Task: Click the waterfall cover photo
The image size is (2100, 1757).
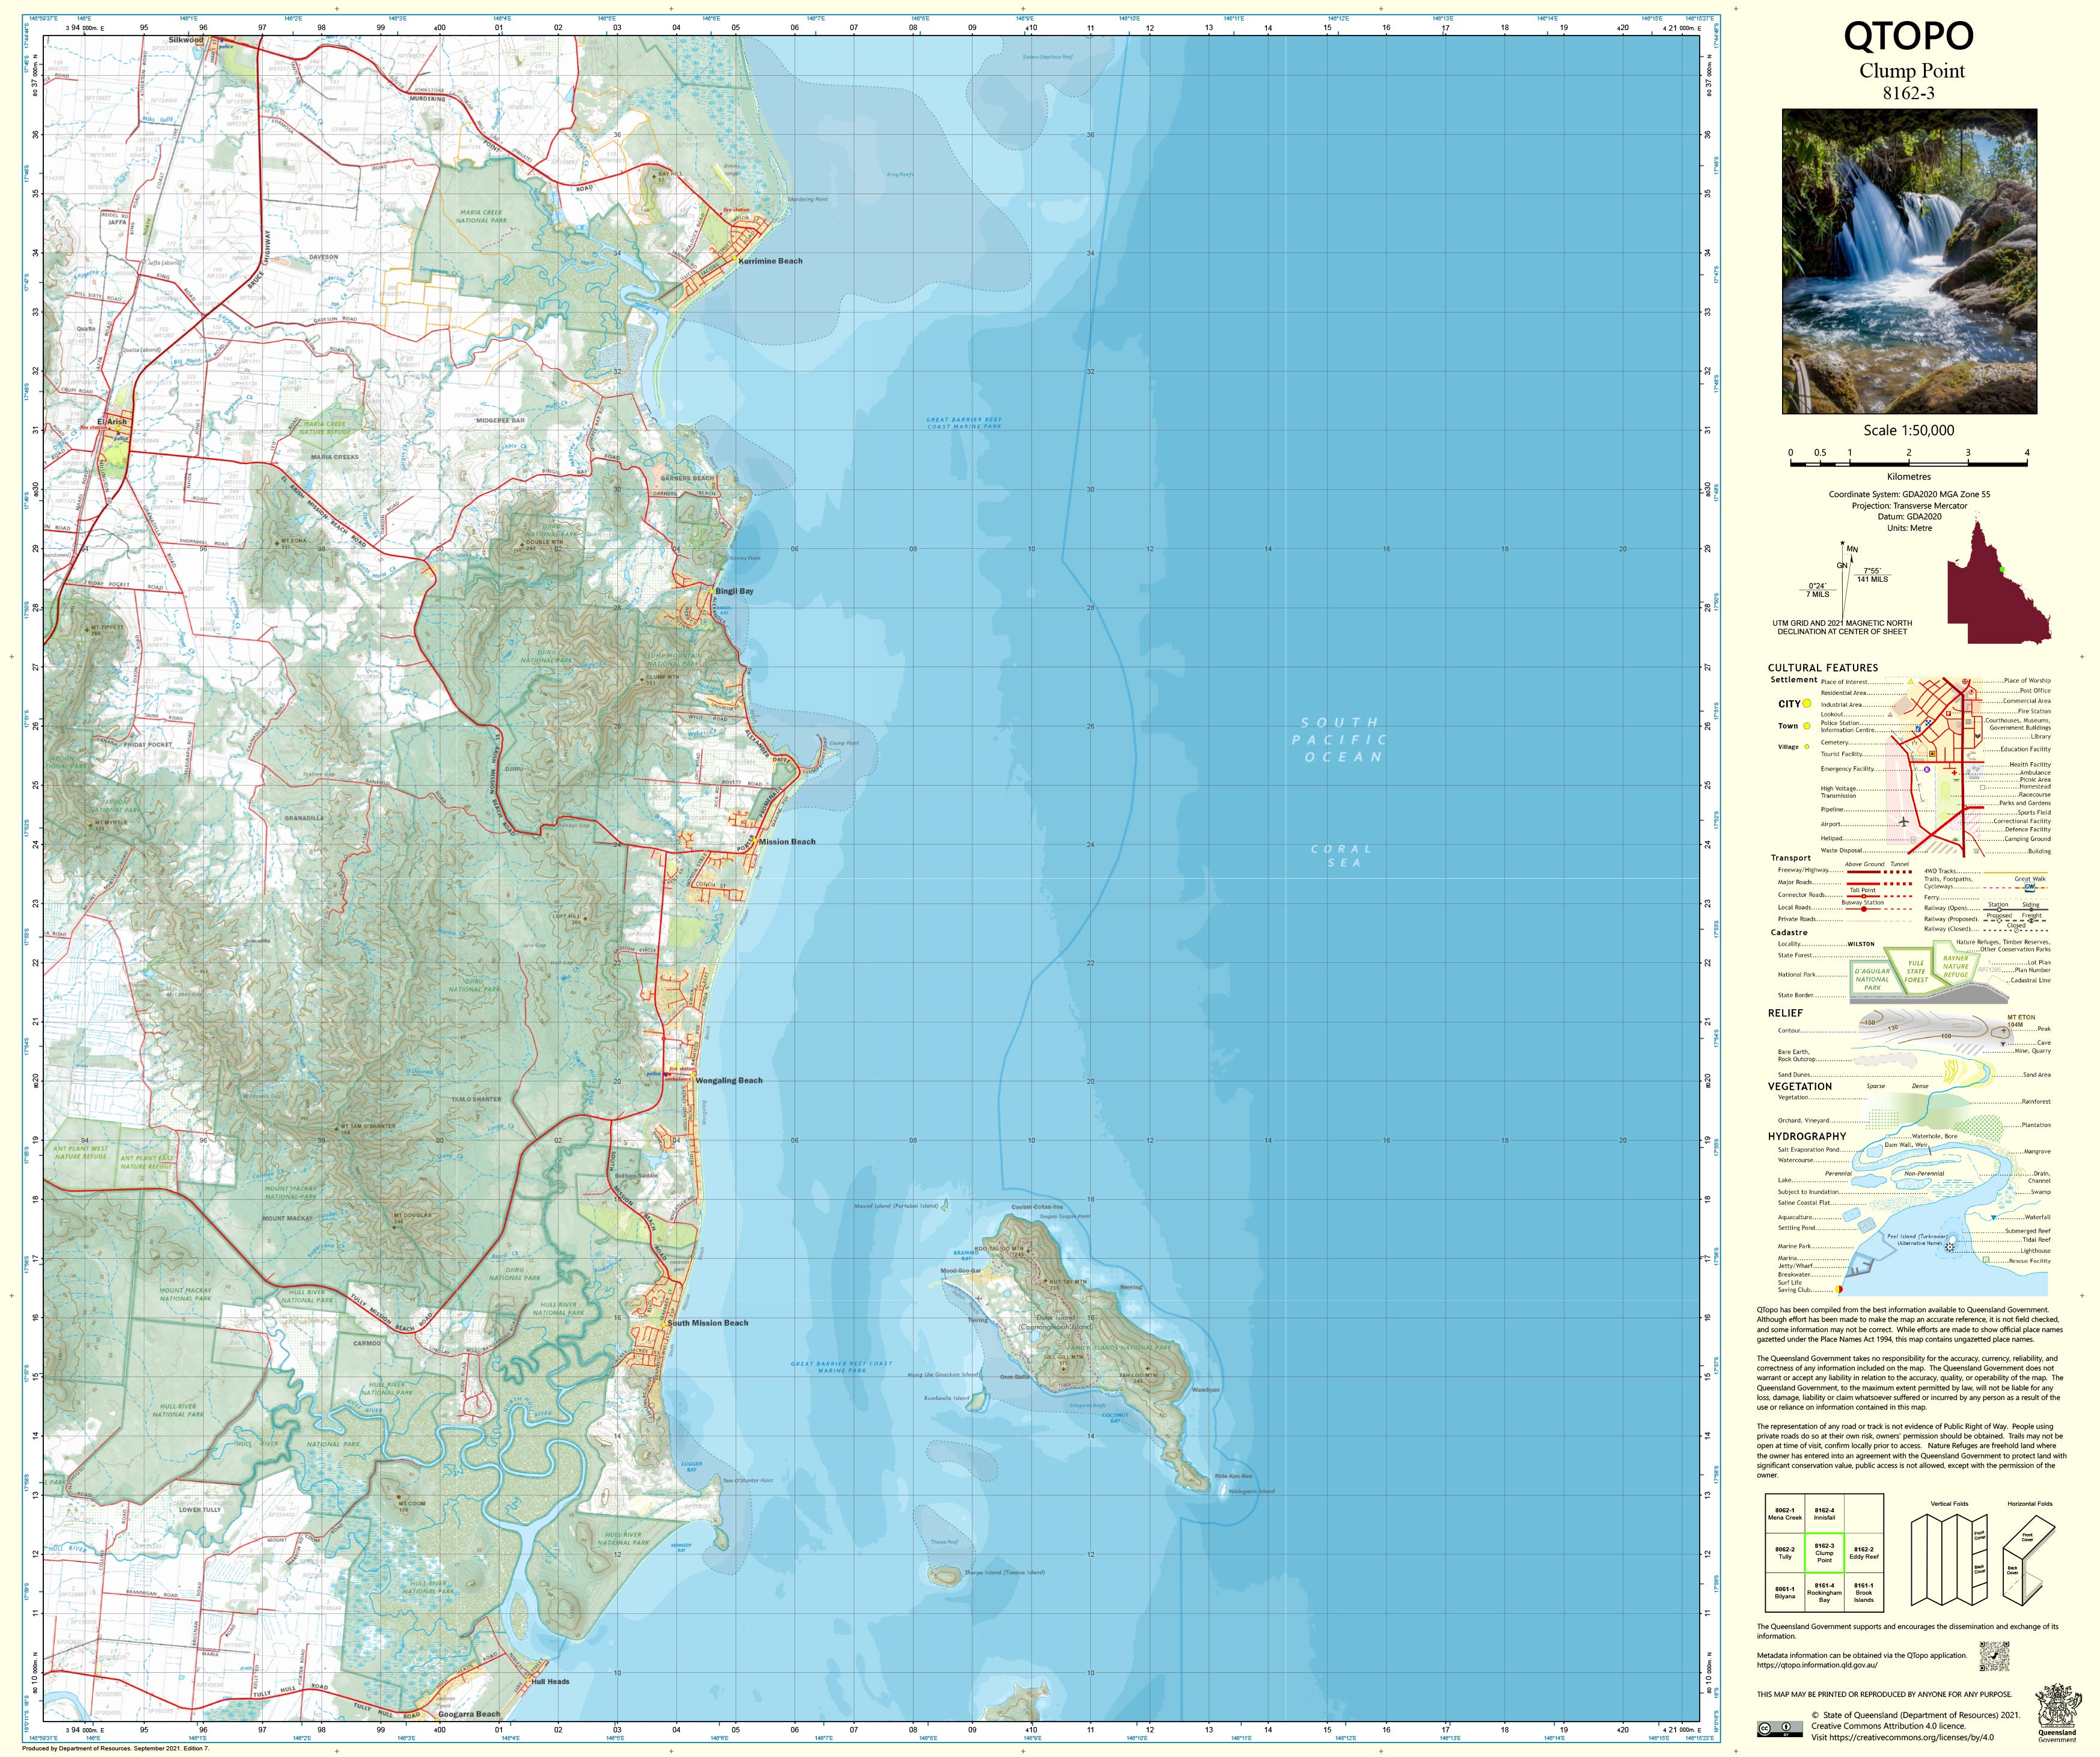Action: point(1909,261)
